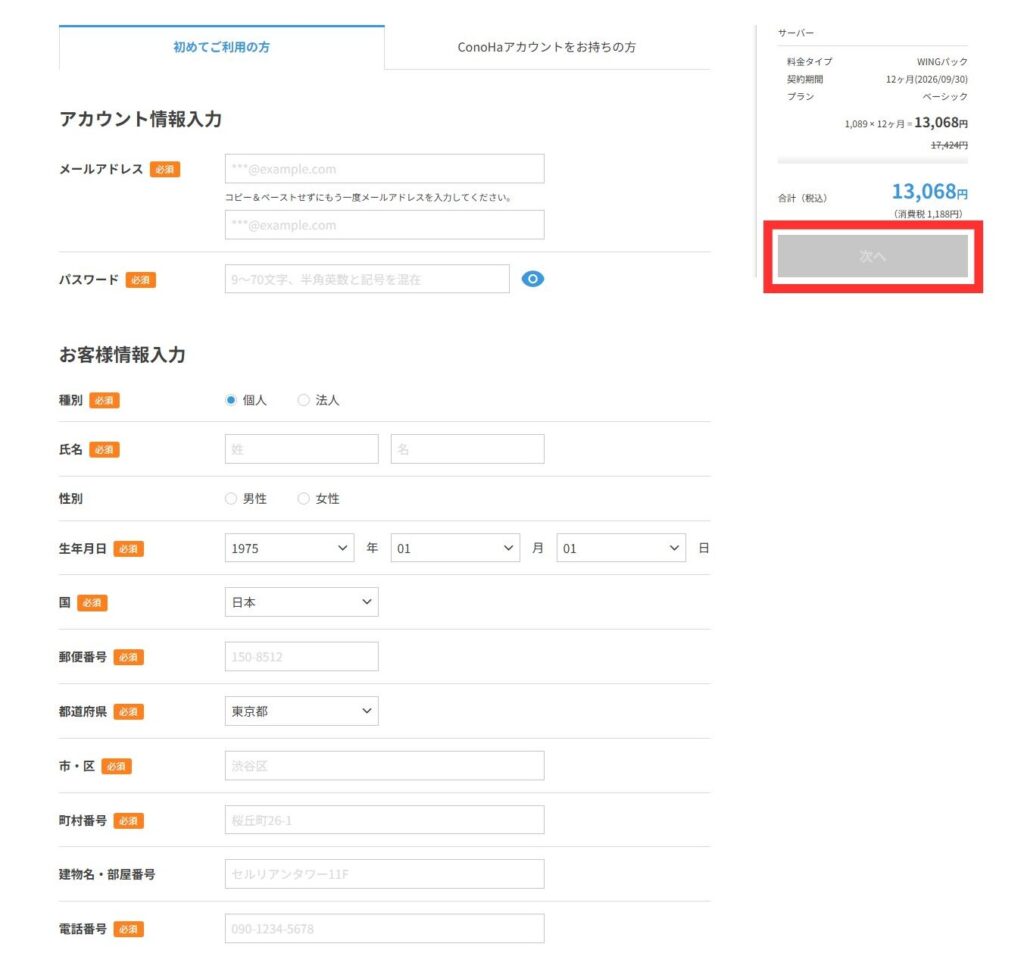Select 男性 for gender
Screen dimensions: 1024x972
click(231, 498)
